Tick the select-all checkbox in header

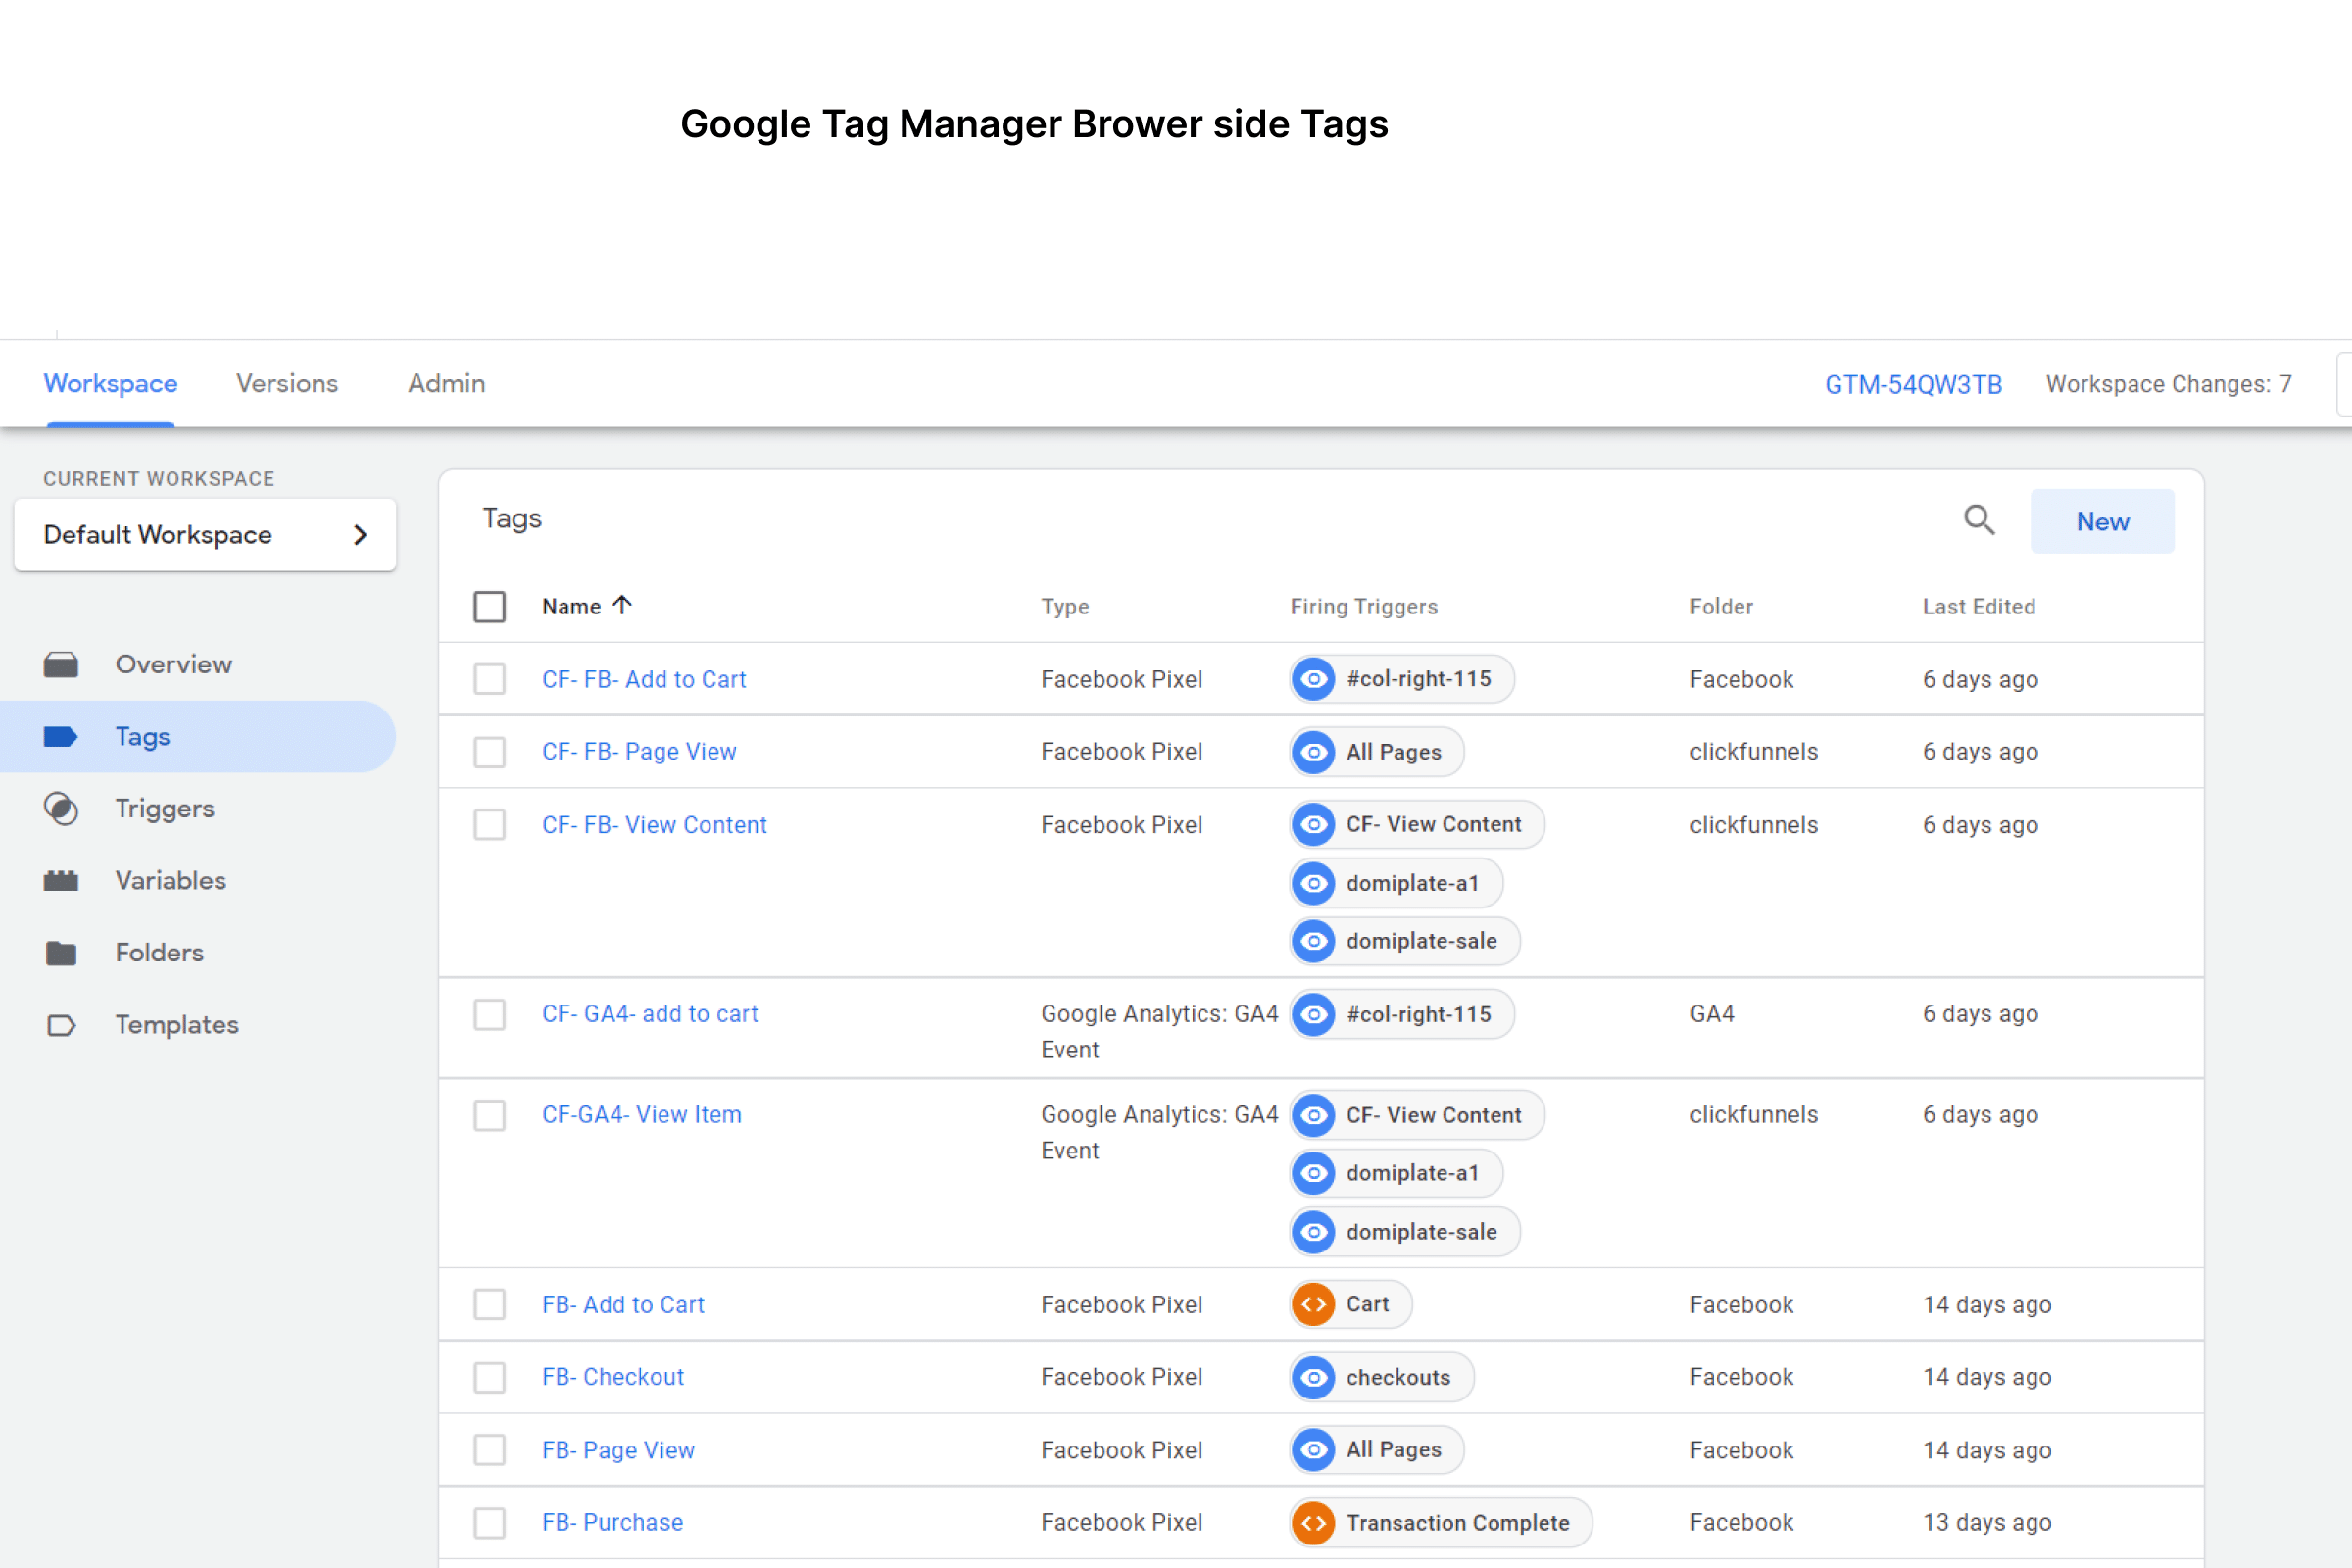click(489, 606)
